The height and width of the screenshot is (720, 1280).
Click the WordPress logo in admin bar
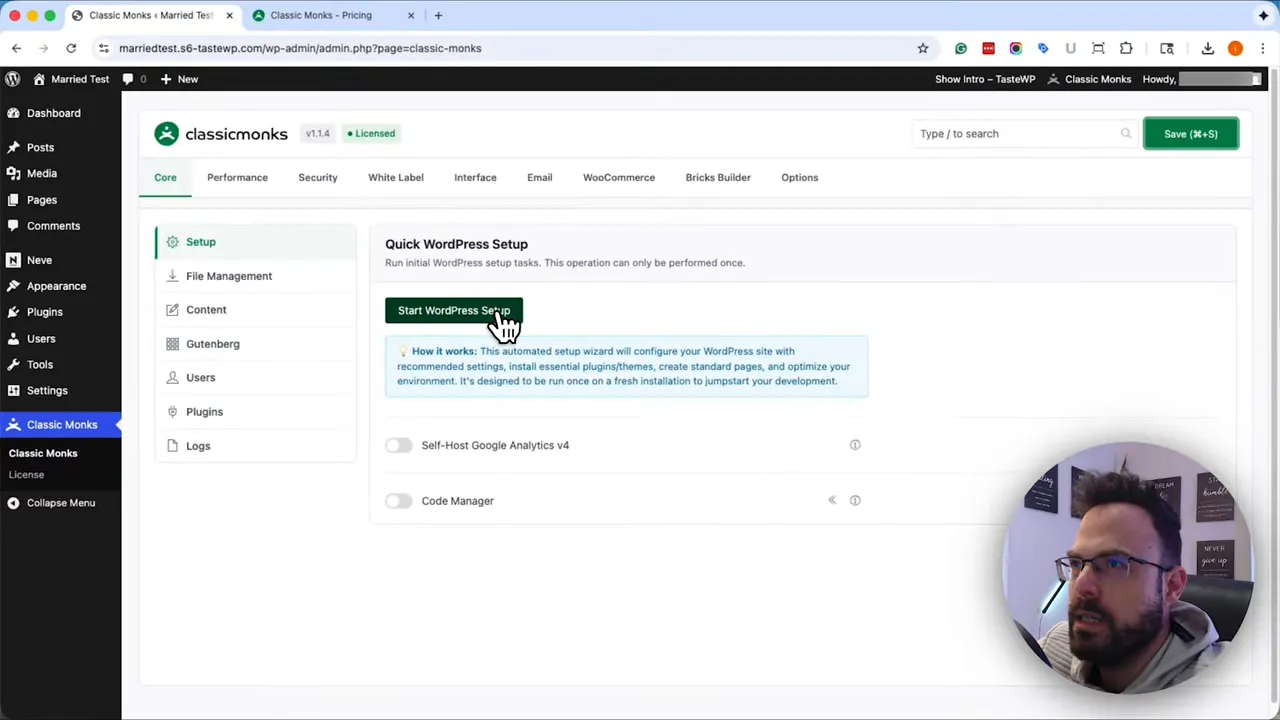tap(12, 79)
